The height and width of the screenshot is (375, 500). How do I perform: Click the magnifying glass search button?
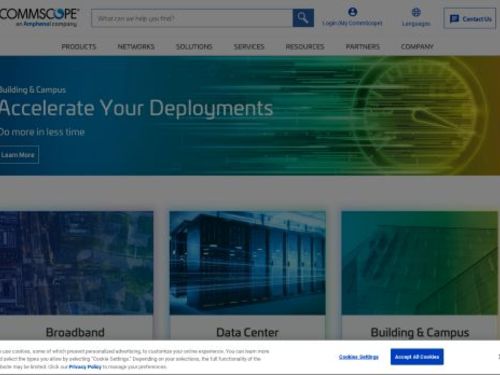coord(303,18)
